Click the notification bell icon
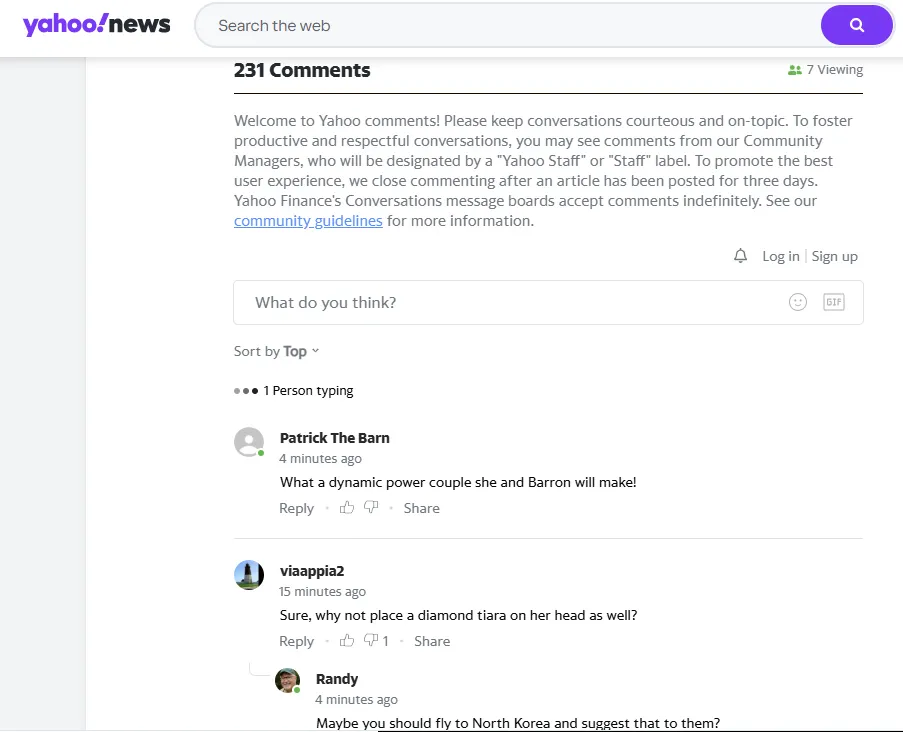903x732 pixels. [740, 256]
